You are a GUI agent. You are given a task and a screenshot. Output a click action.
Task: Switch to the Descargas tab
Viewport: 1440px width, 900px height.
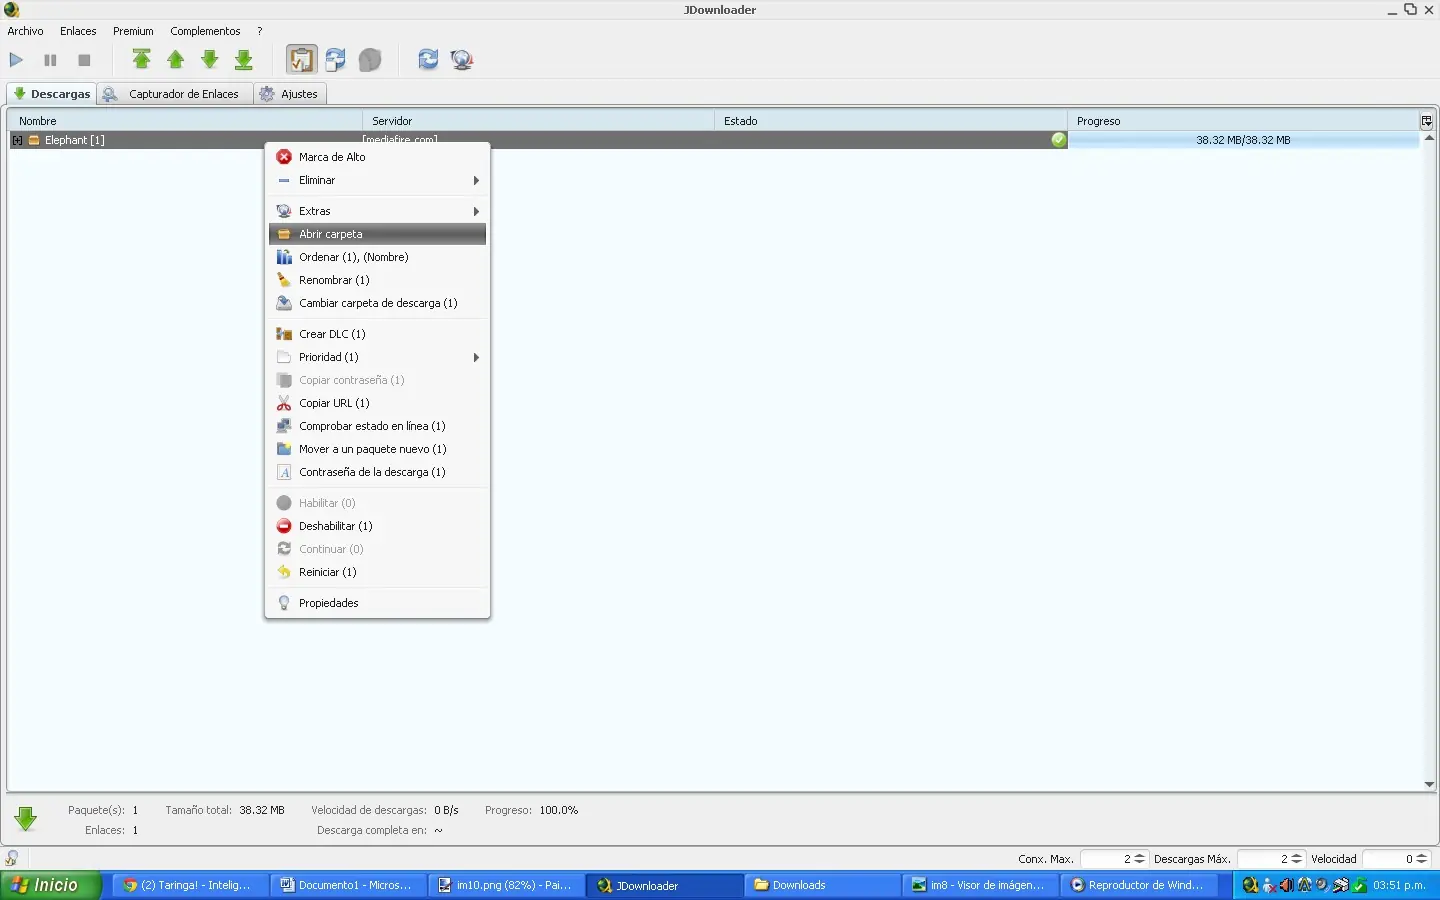[52, 94]
